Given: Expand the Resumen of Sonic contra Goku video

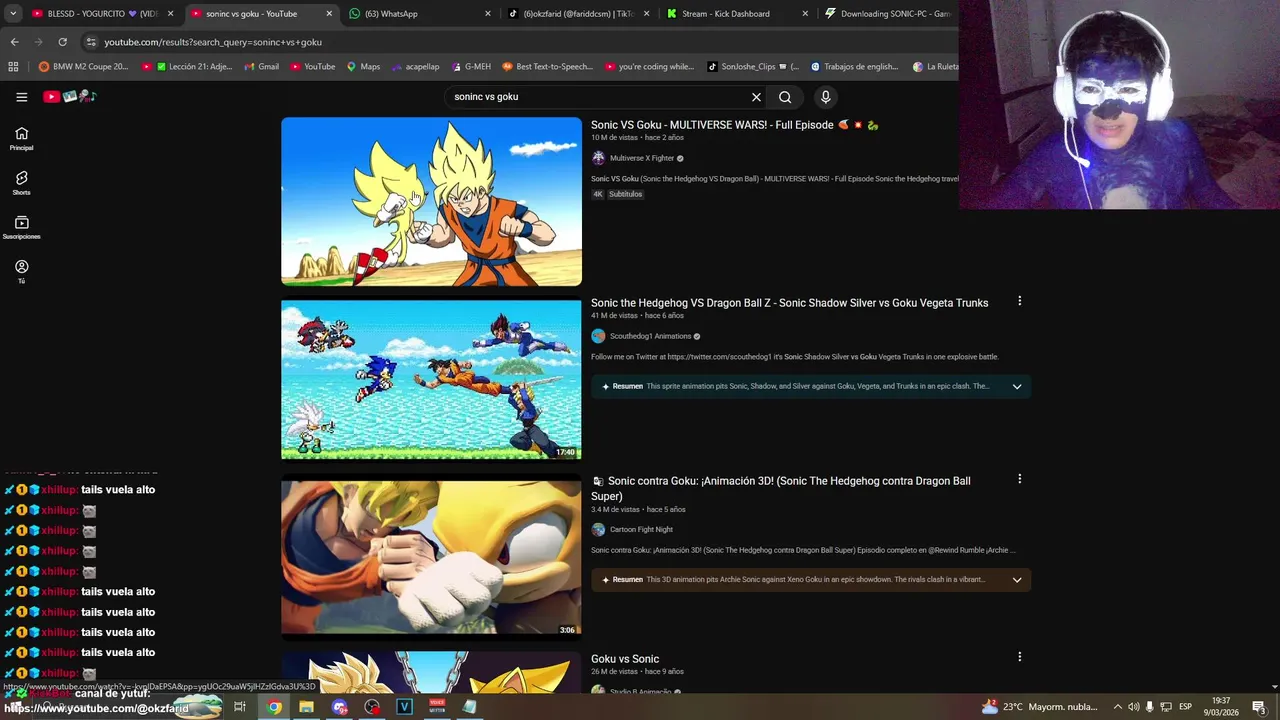Looking at the screenshot, I should (1017, 579).
